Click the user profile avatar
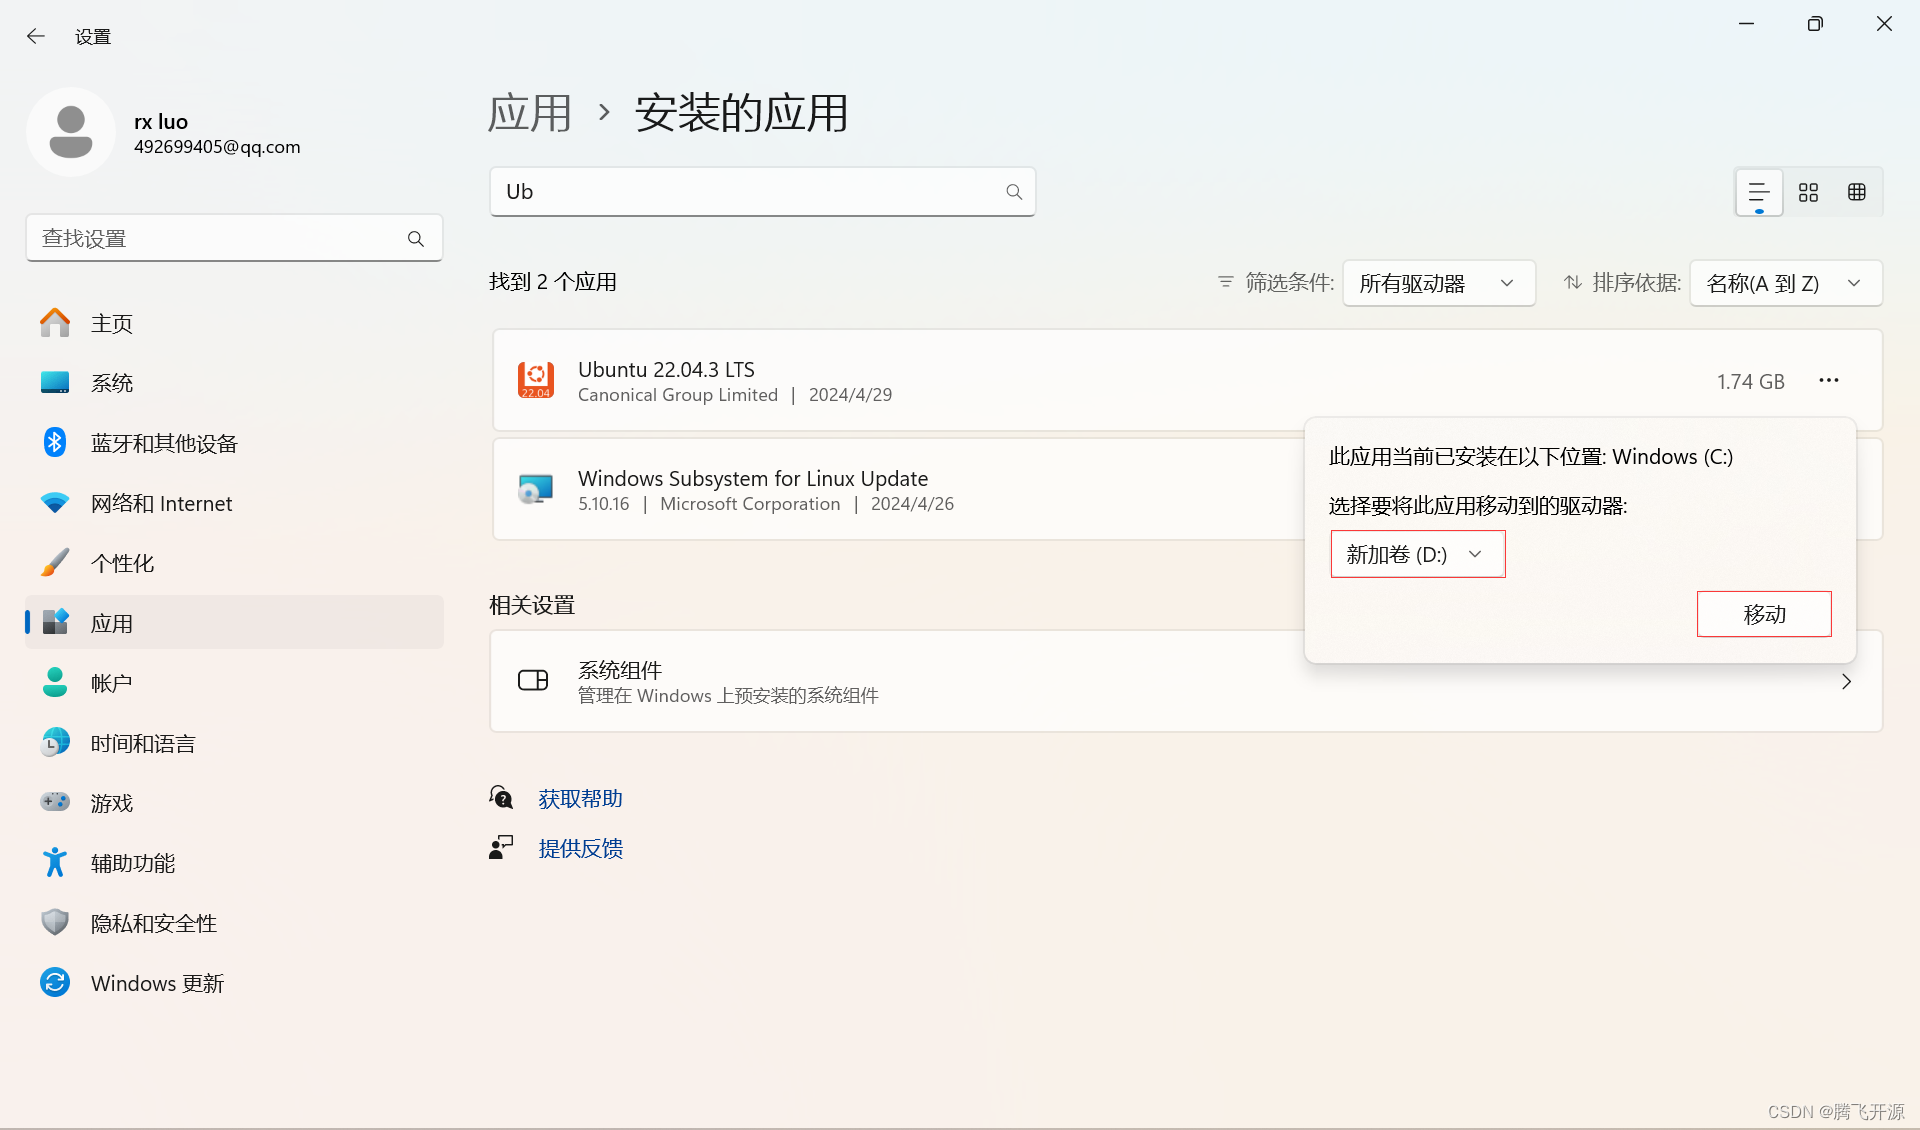 click(71, 132)
